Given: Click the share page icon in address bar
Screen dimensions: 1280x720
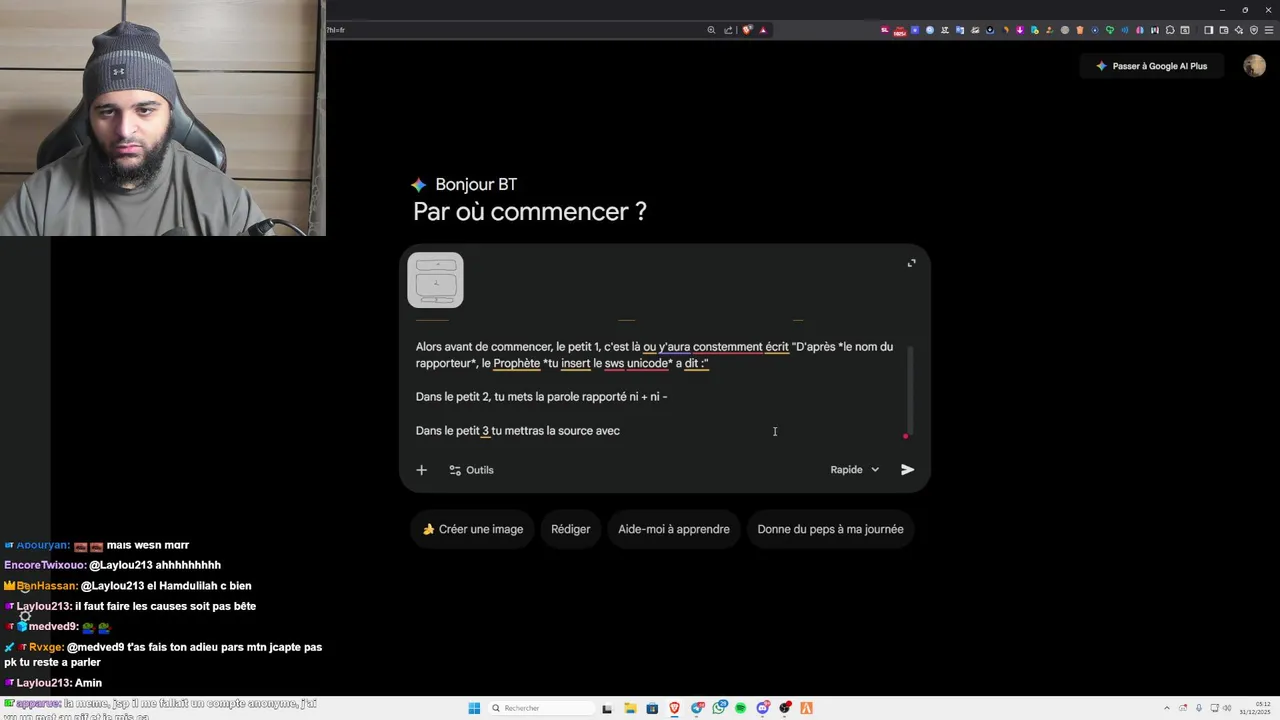Looking at the screenshot, I should (x=728, y=30).
